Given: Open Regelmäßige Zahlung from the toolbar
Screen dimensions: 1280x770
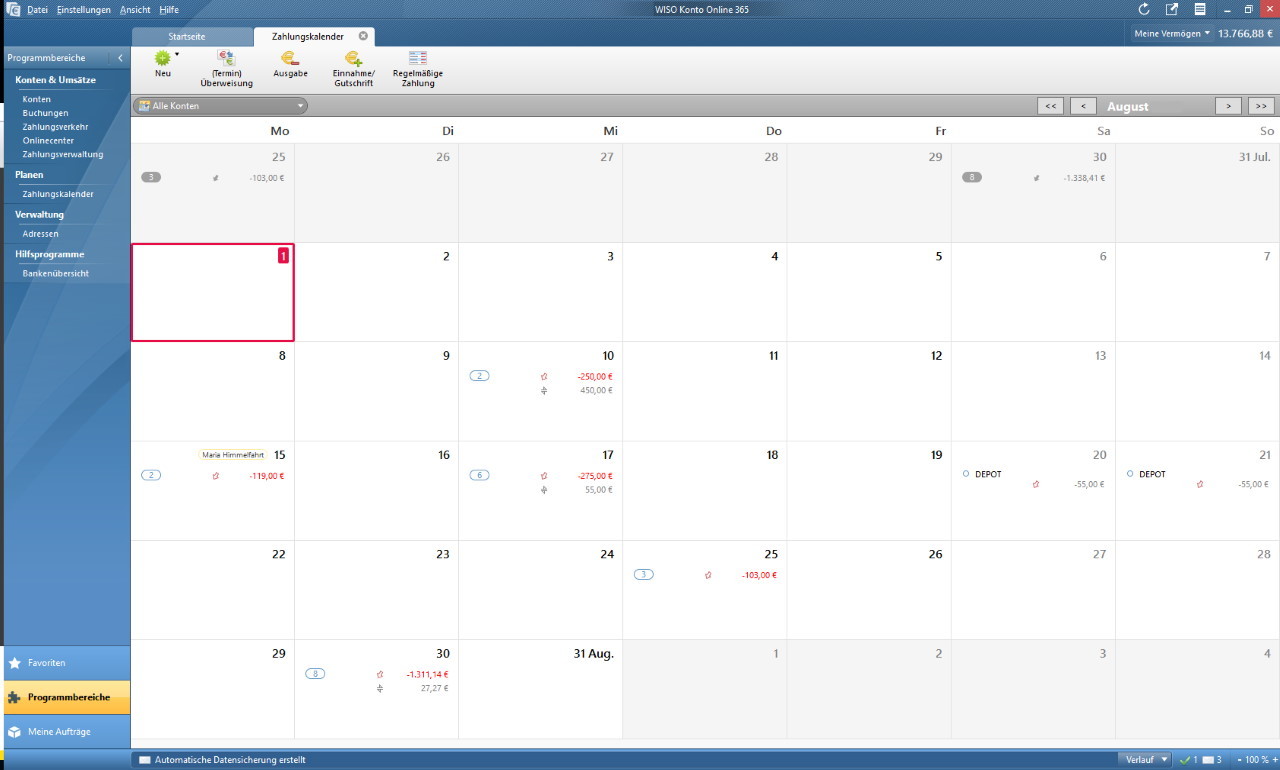Looking at the screenshot, I should (417, 60).
